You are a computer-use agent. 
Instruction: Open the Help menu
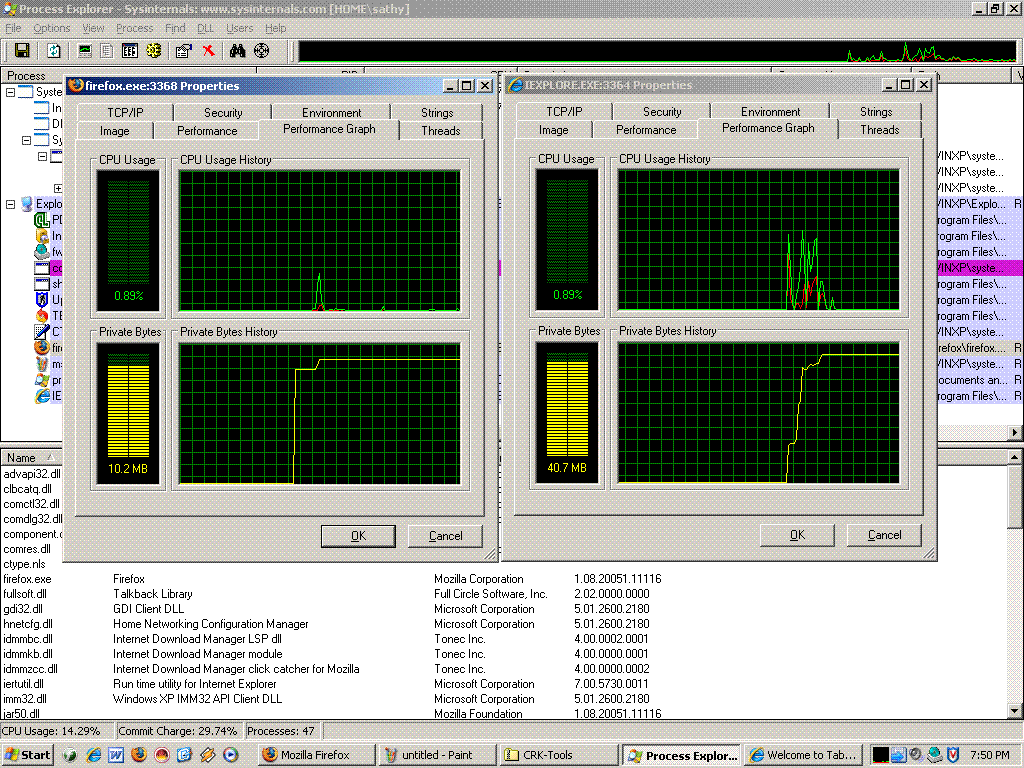276,28
